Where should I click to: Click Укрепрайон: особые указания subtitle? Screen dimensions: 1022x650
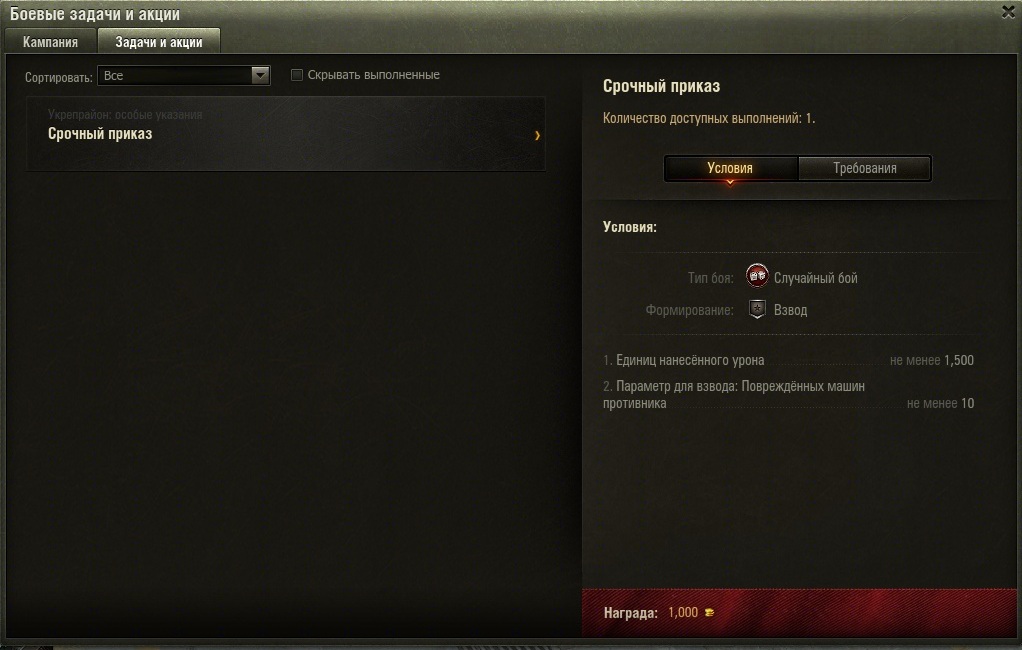[124, 115]
